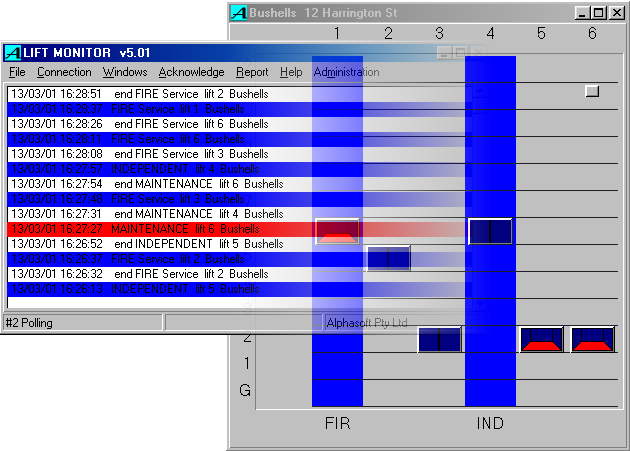Screen dimensions: 630x451
Task: Open the Acknowledge menu
Action: point(191,72)
